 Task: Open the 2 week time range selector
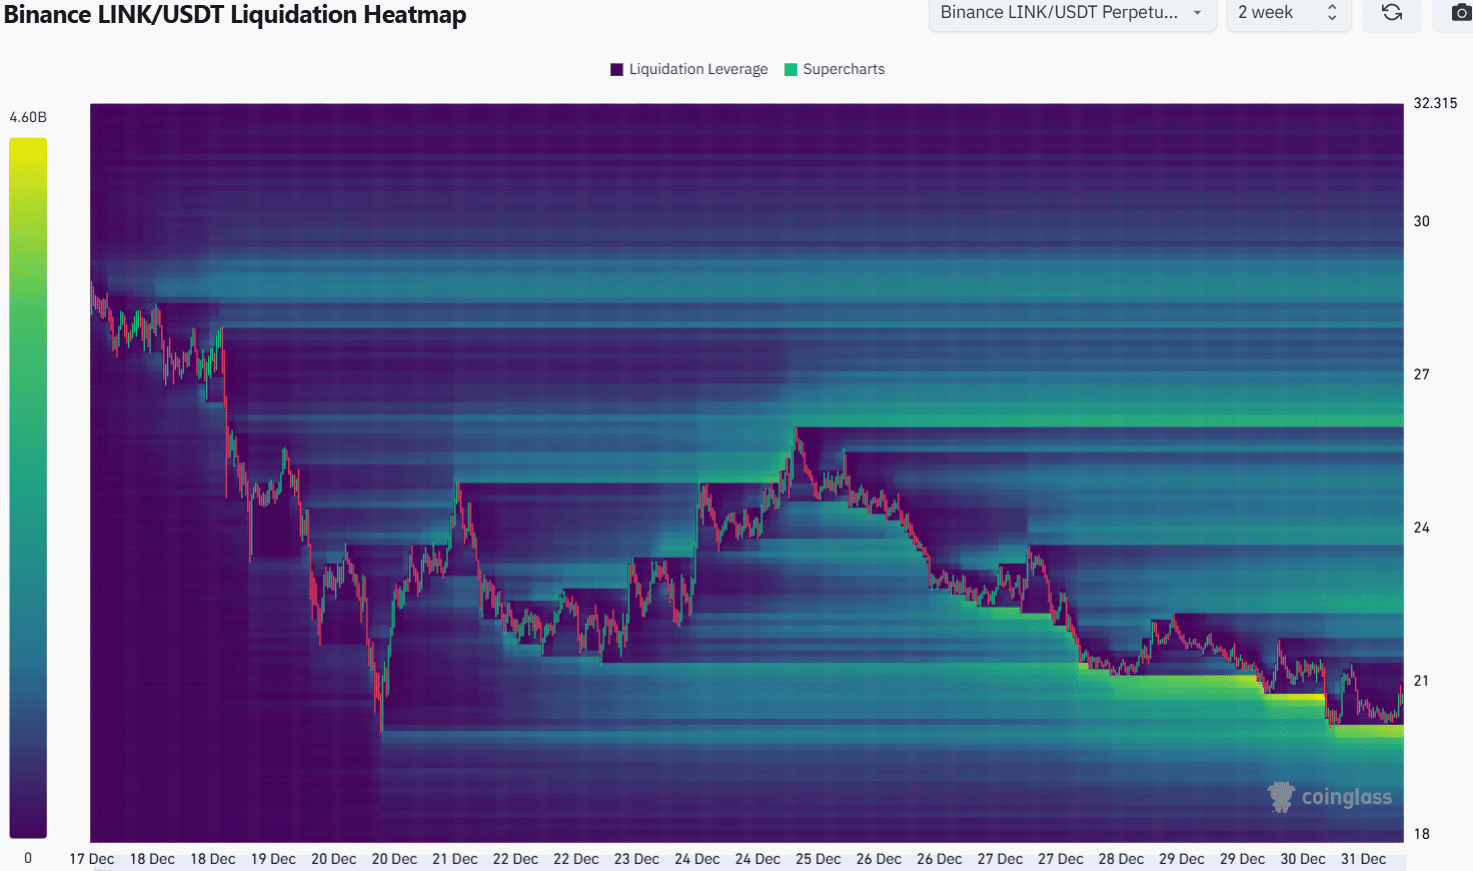(x=1288, y=12)
